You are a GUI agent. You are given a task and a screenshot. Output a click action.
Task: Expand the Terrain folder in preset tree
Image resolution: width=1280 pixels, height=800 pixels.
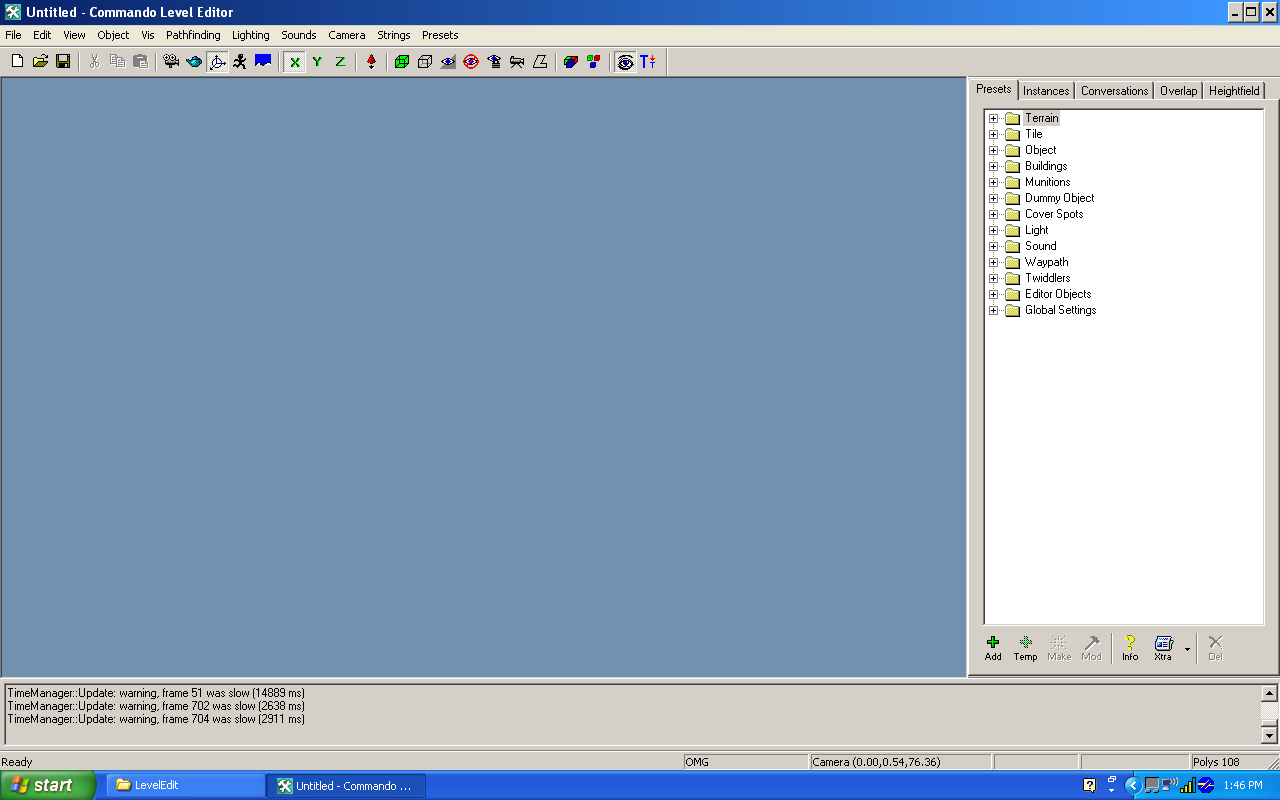click(994, 119)
